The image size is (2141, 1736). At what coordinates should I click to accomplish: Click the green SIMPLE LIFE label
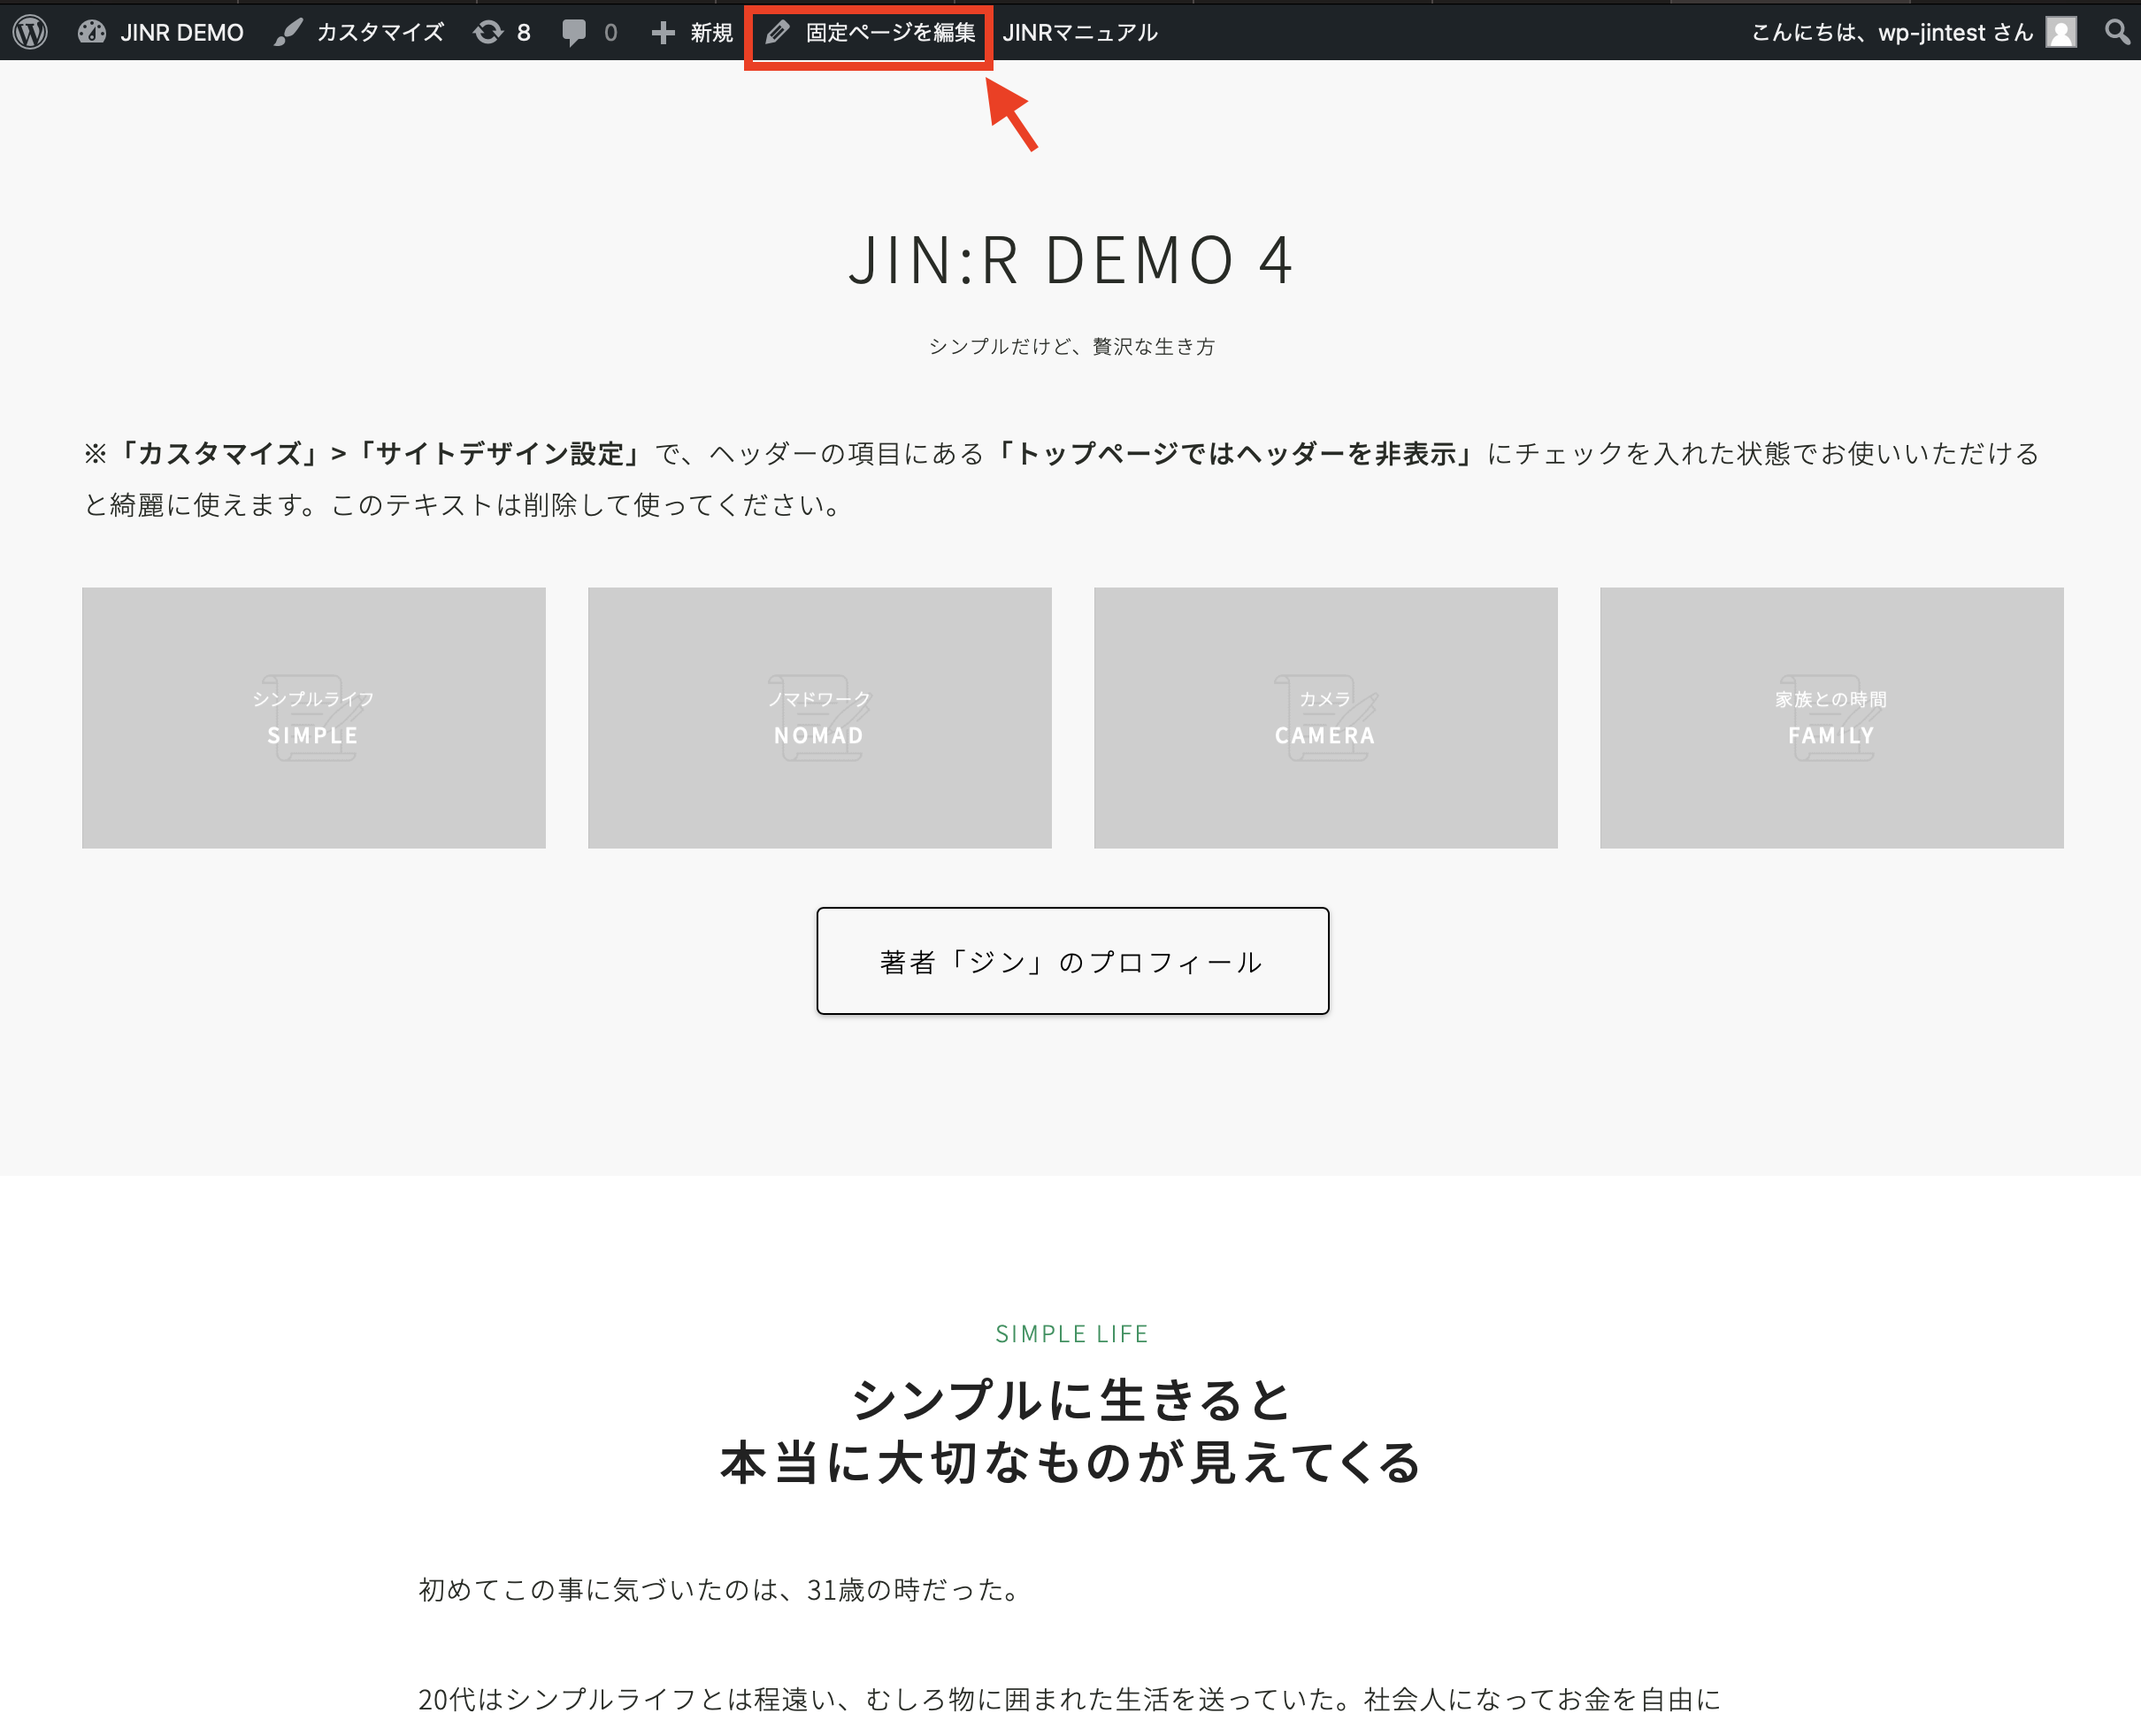[x=1072, y=1333]
